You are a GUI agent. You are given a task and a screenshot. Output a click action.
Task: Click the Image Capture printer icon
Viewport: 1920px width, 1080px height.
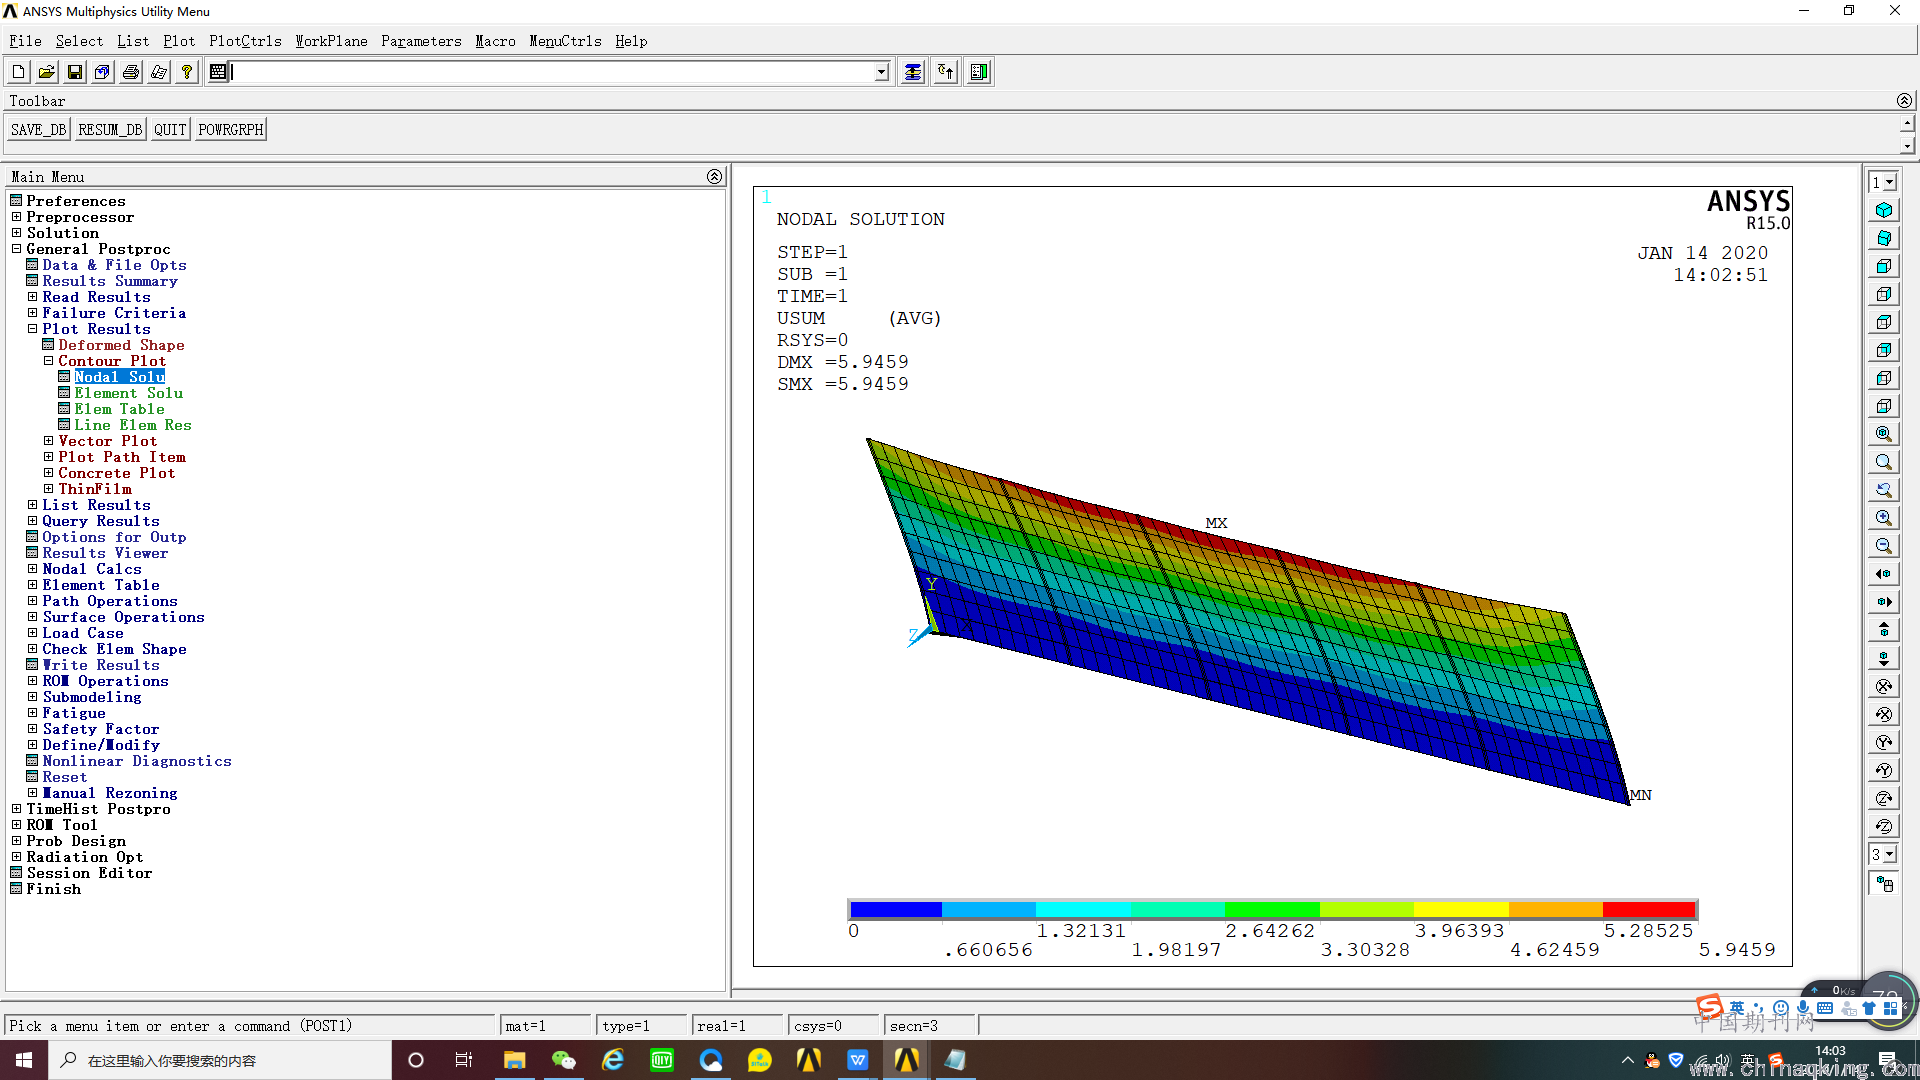(x=130, y=72)
